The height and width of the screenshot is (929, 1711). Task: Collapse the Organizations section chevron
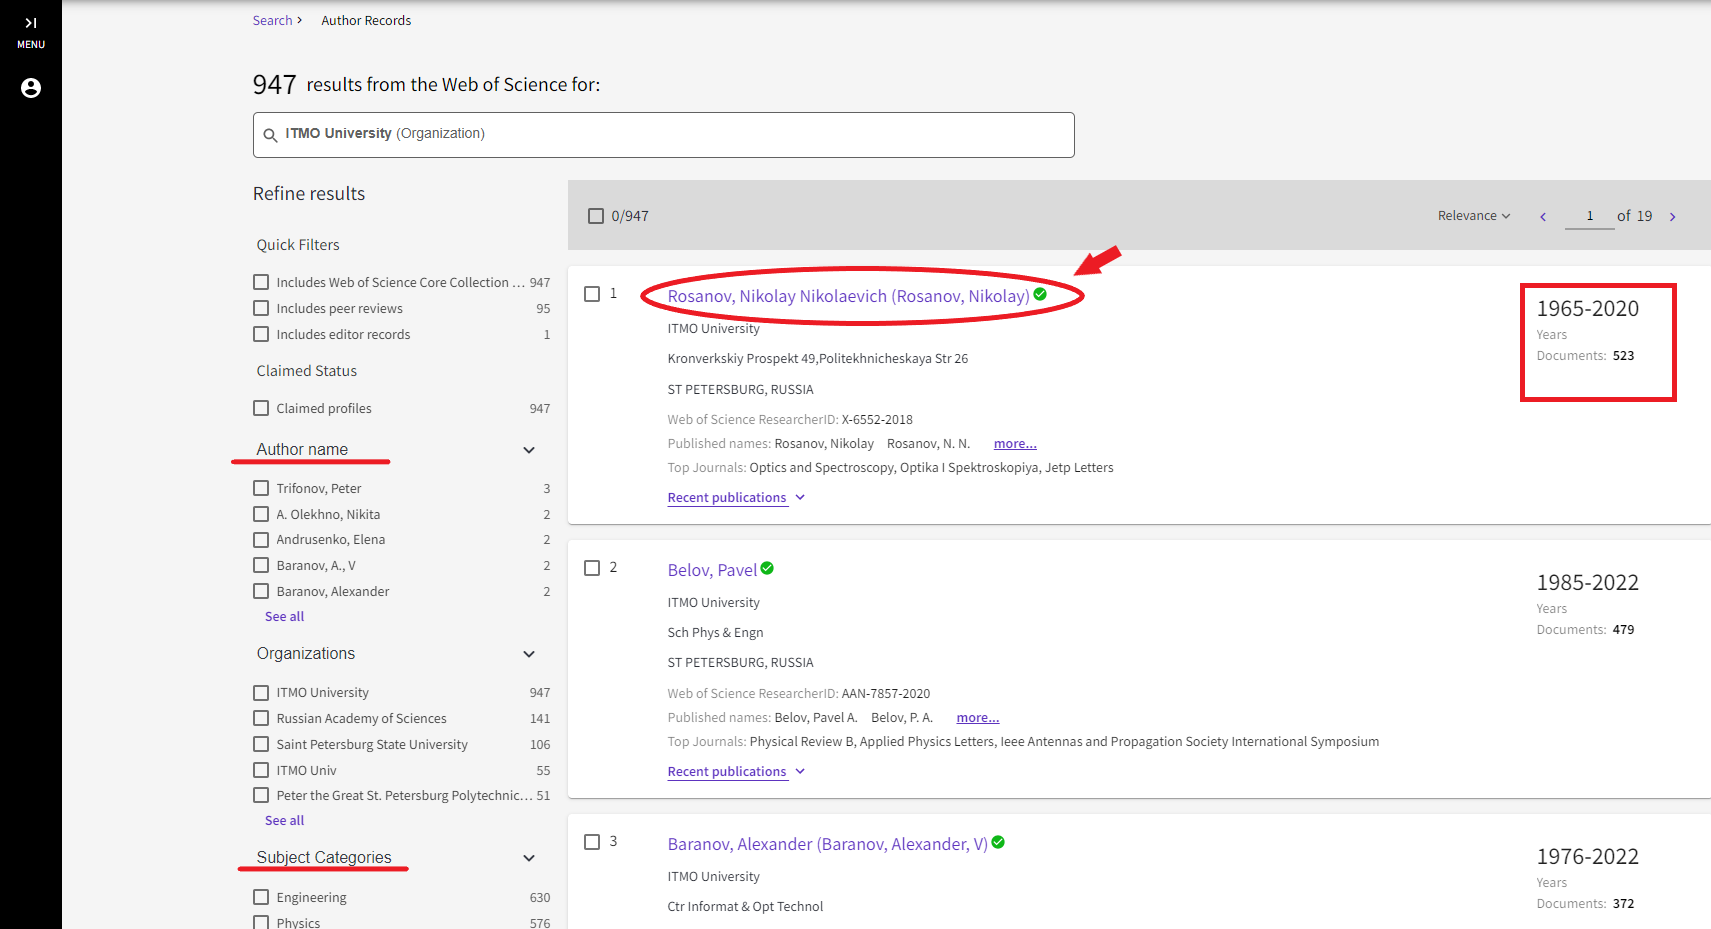529,654
